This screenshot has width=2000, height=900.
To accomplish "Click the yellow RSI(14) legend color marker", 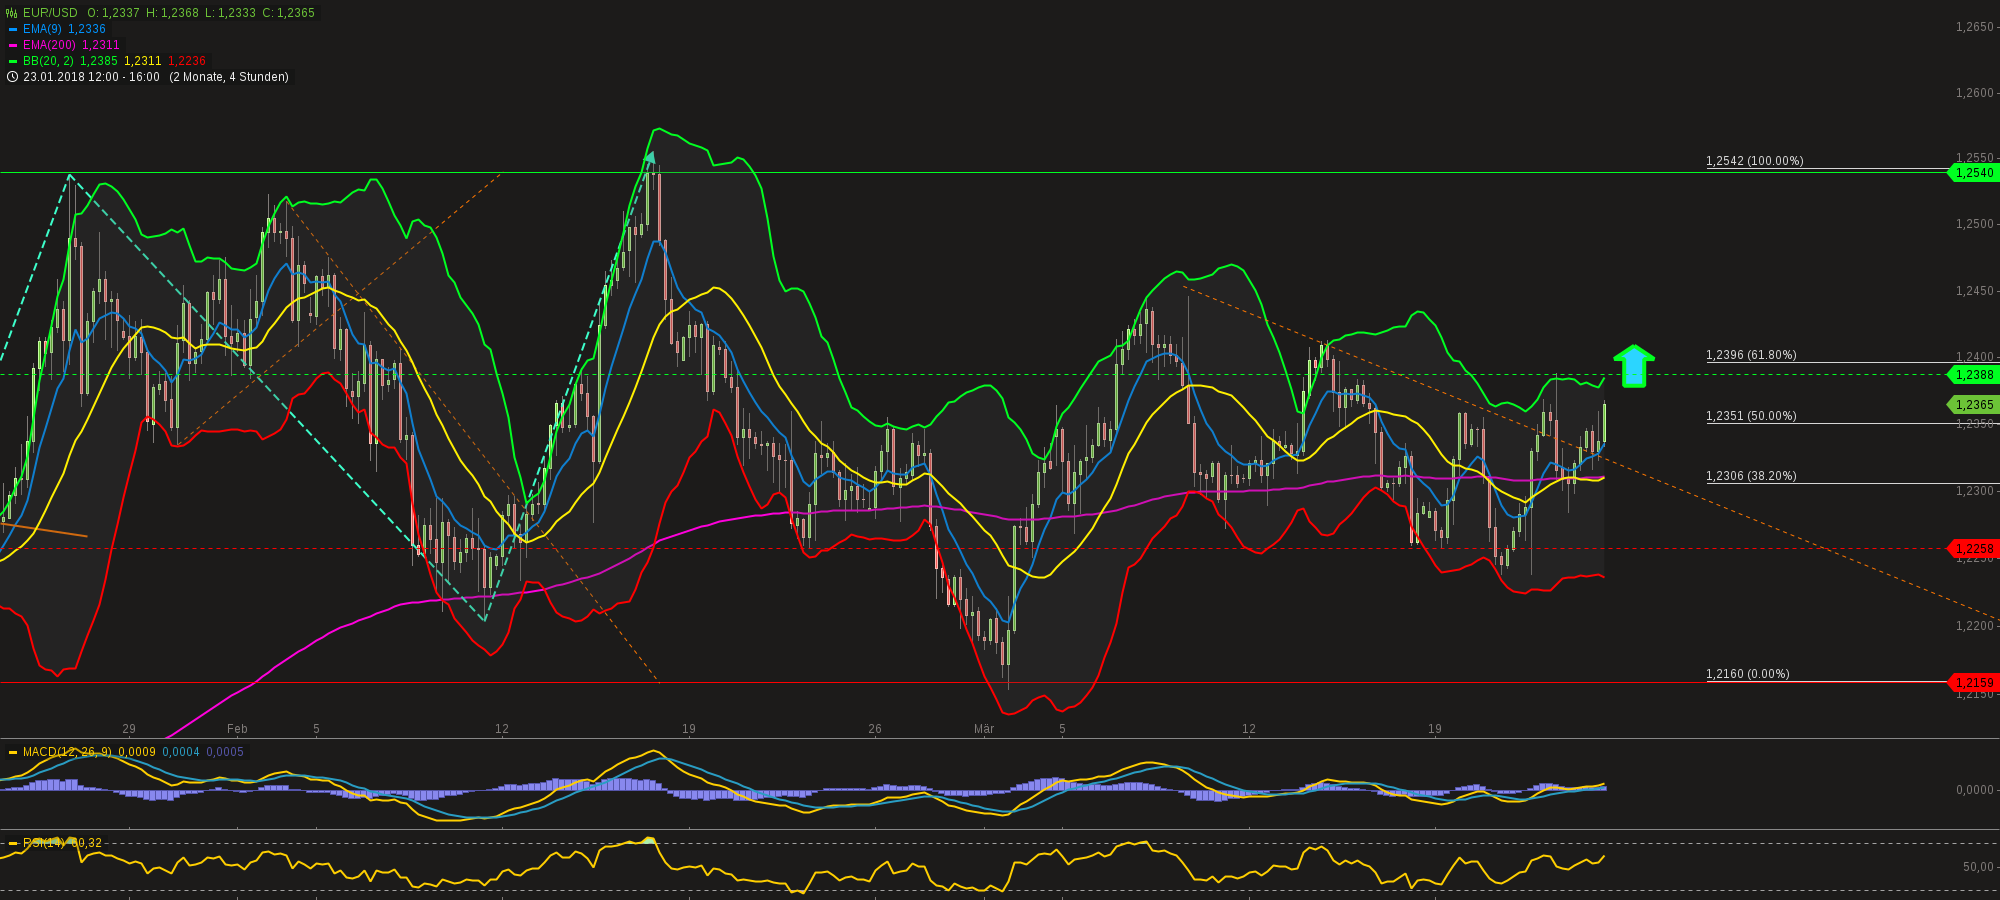I will tap(13, 843).
